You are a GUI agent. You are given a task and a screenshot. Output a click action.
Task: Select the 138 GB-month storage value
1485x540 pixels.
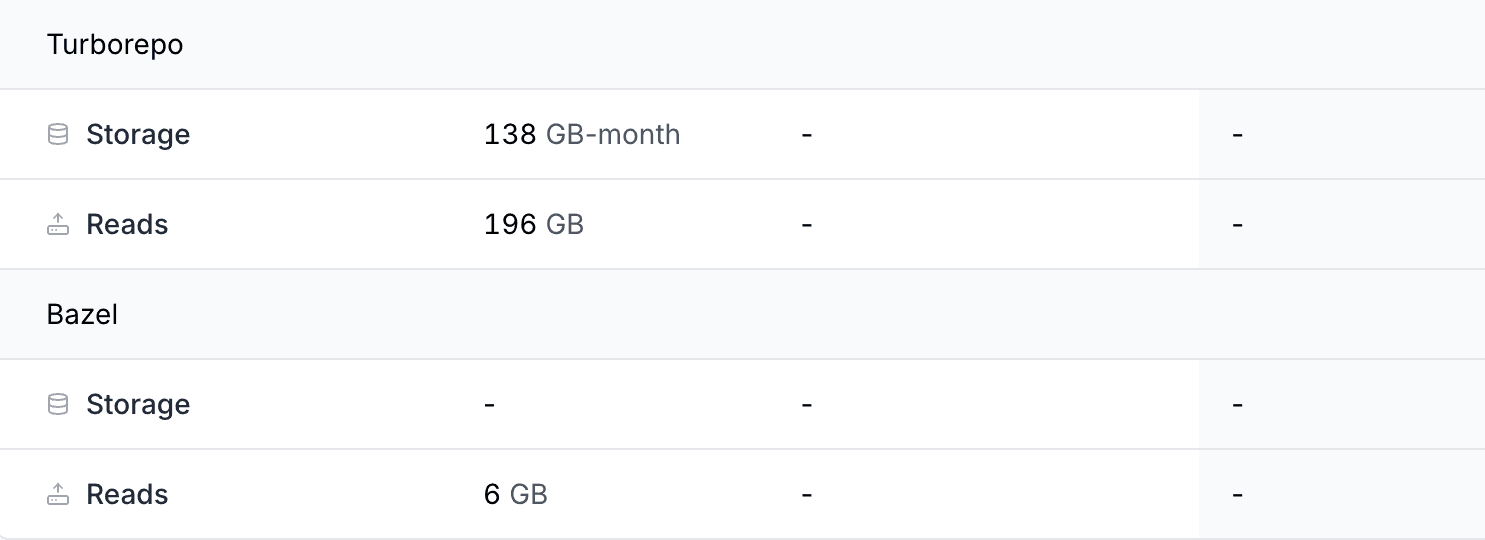[582, 134]
